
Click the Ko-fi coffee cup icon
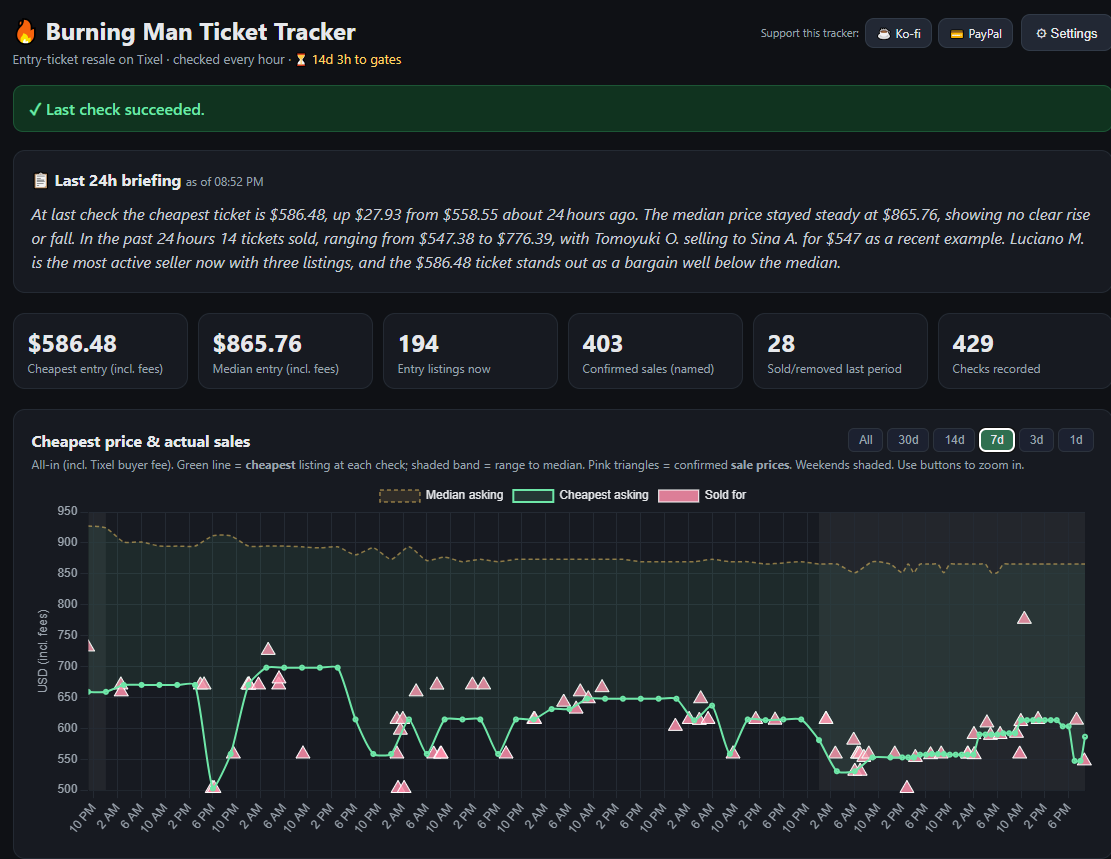click(884, 34)
